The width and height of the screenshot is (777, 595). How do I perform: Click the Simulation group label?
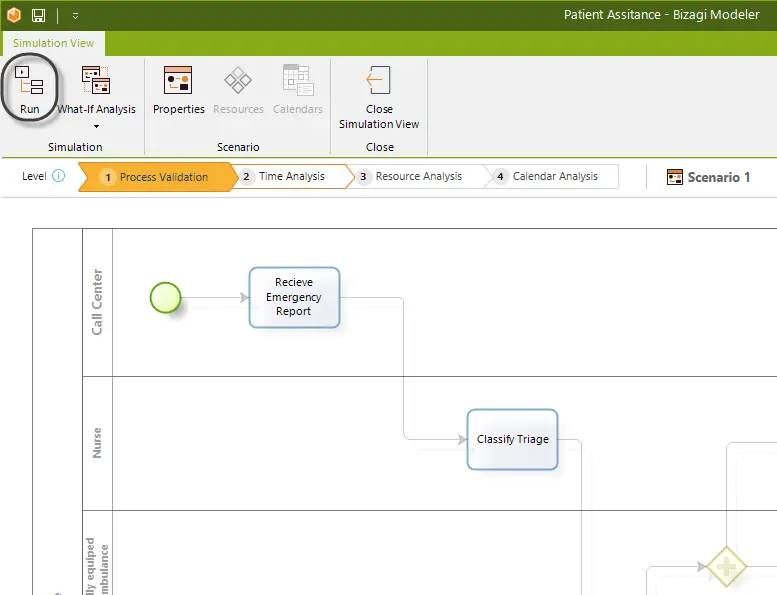coord(75,147)
